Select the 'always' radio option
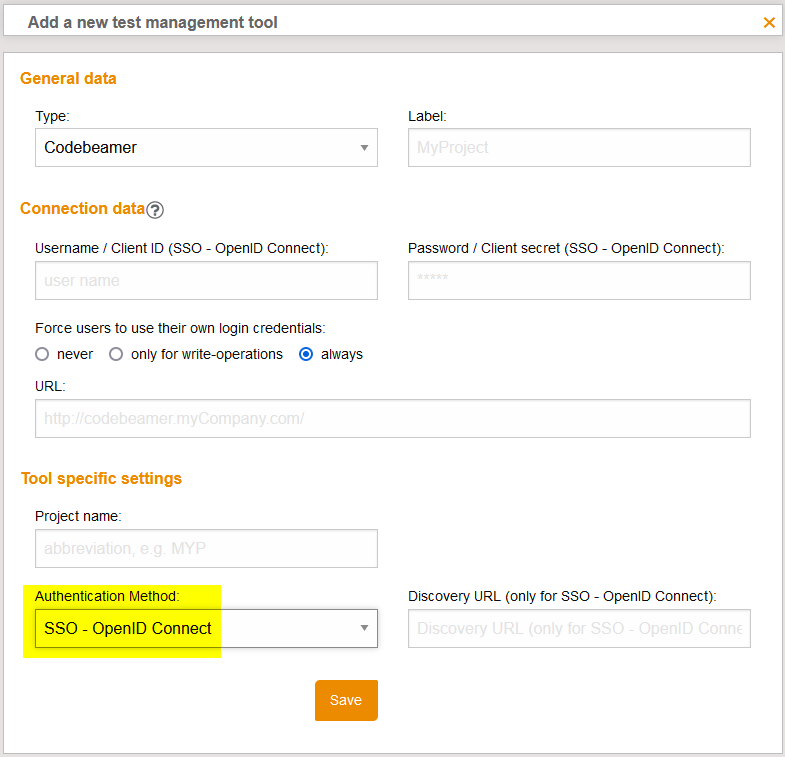785x757 pixels. pyautogui.click(x=306, y=354)
